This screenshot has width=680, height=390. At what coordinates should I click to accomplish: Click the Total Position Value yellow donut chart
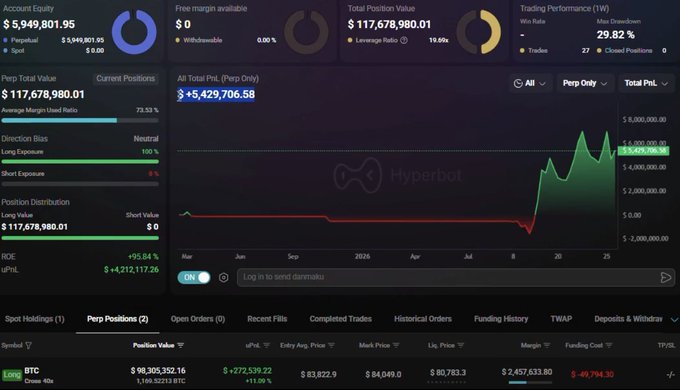coord(478,32)
